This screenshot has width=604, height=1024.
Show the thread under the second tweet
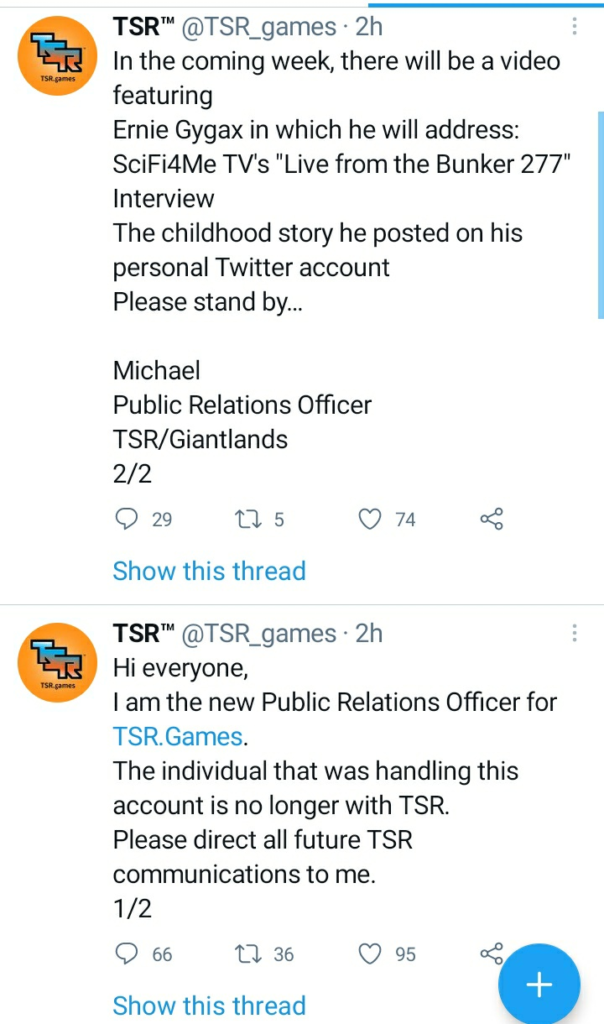click(x=209, y=1006)
